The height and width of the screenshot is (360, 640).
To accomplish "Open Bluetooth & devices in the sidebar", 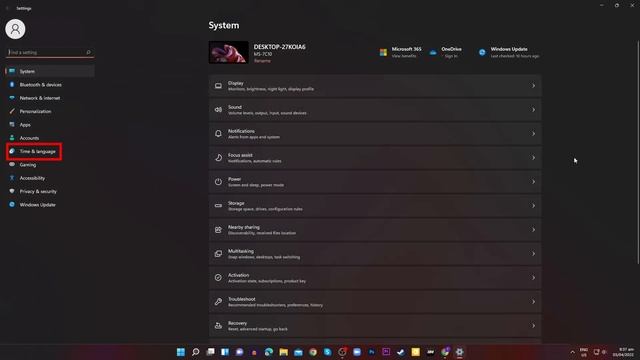I will tap(40, 84).
